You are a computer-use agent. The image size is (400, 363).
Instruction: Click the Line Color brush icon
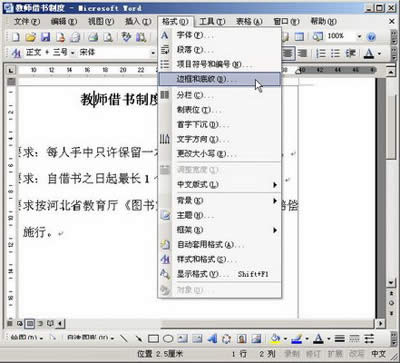(x=296, y=339)
